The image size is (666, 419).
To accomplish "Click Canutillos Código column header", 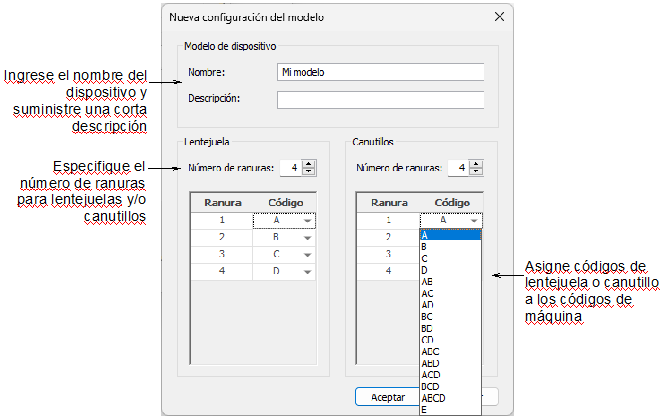I will (x=452, y=203).
